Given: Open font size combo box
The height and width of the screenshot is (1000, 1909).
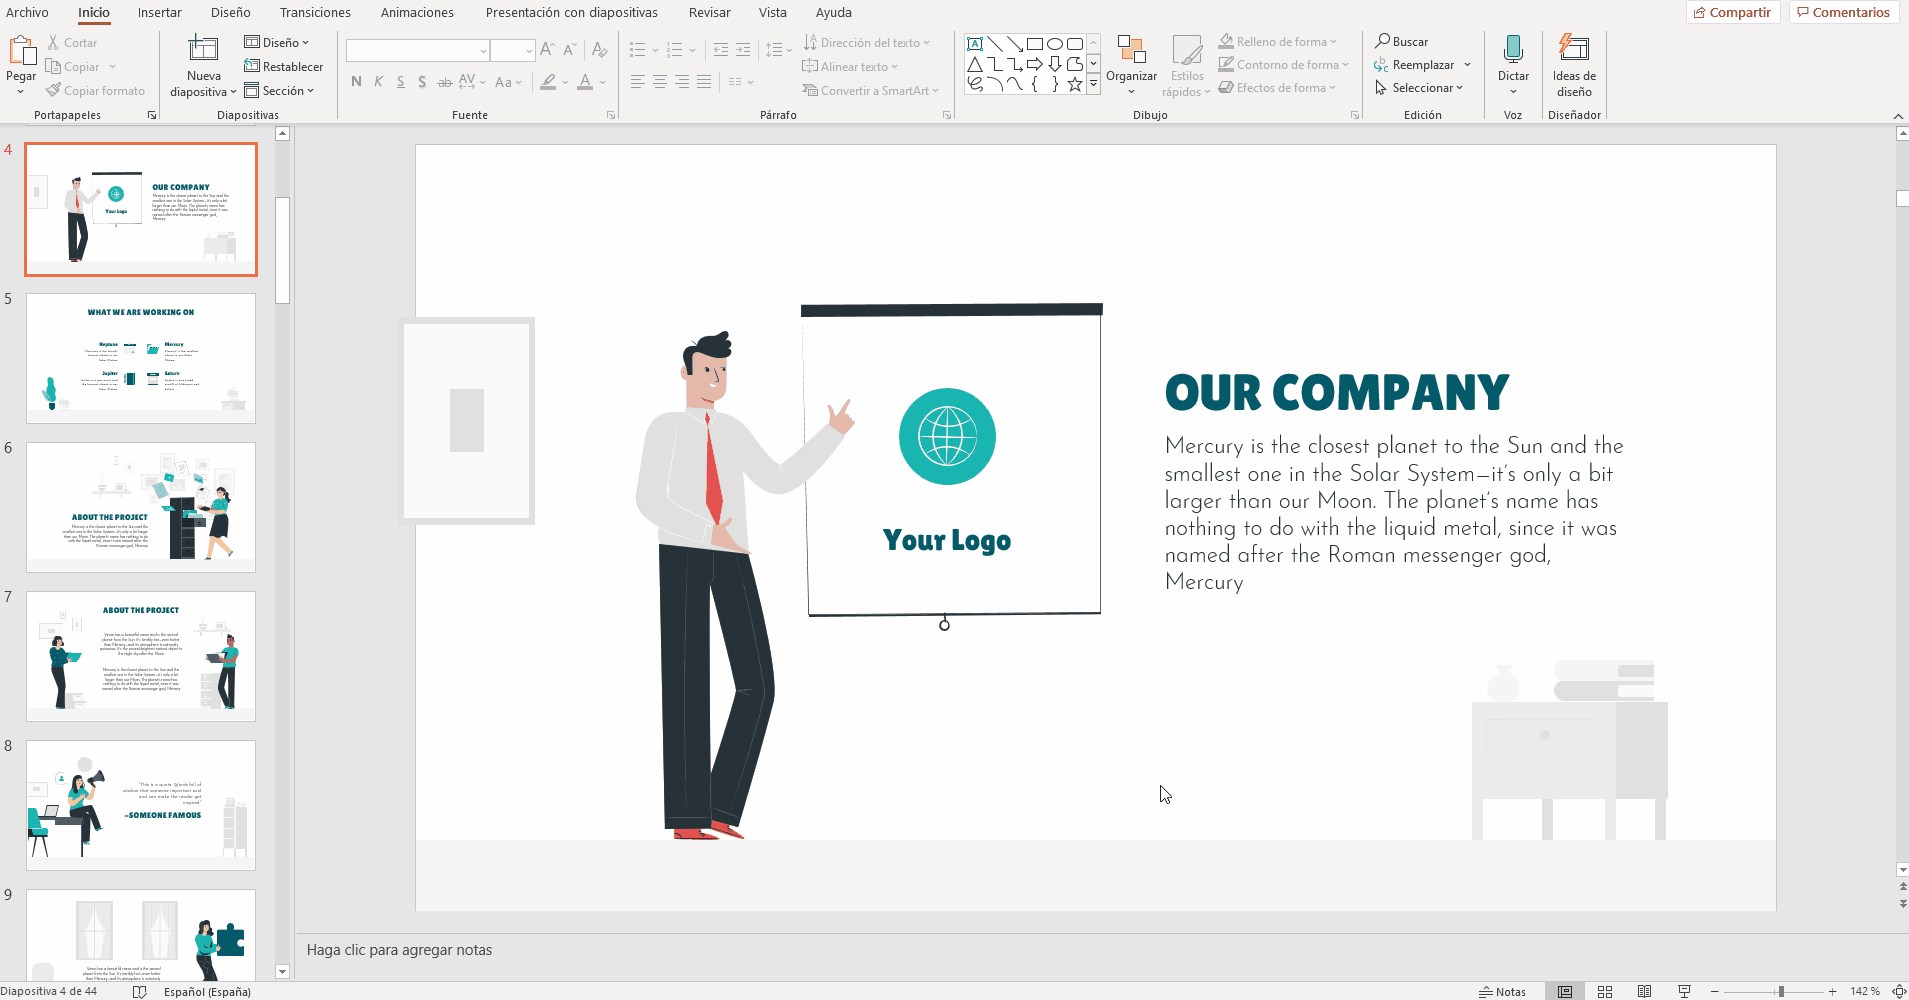Looking at the screenshot, I should point(512,50).
